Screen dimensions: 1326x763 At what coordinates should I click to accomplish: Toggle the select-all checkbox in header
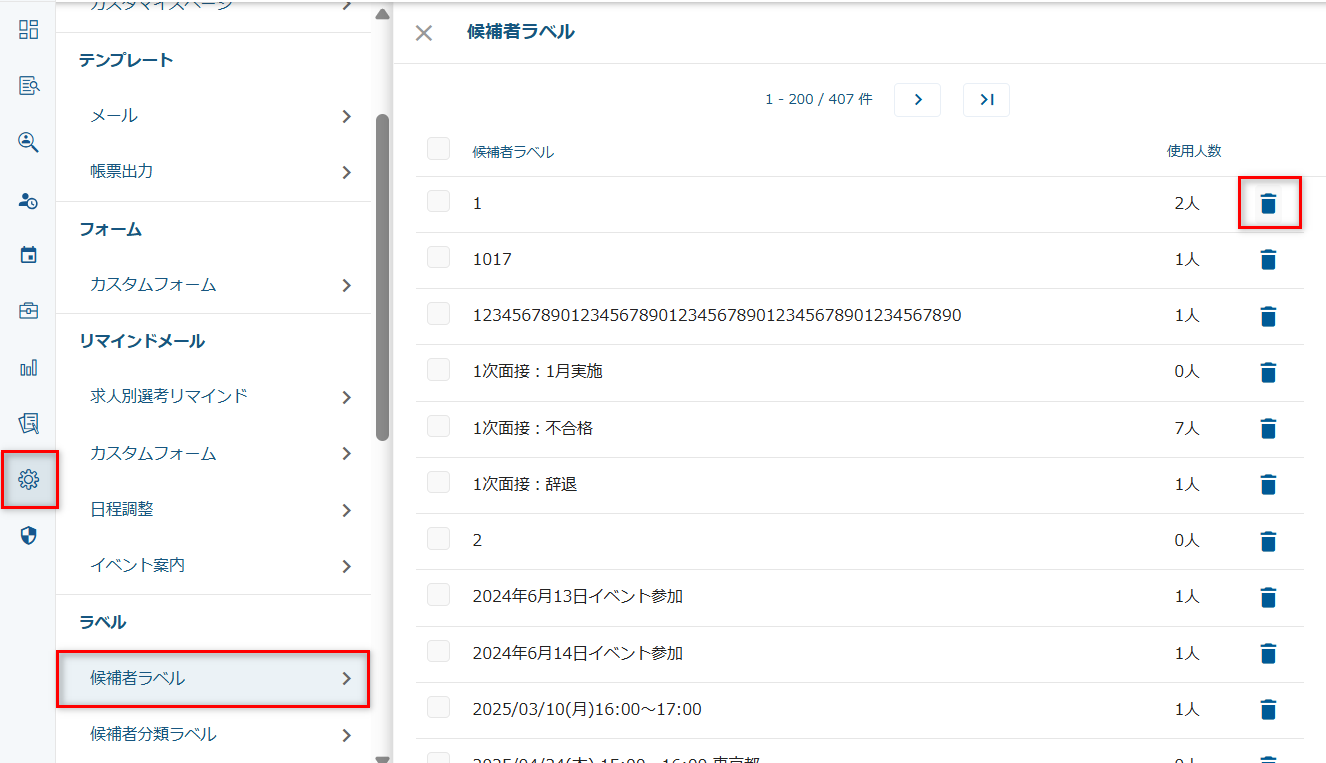pos(438,149)
